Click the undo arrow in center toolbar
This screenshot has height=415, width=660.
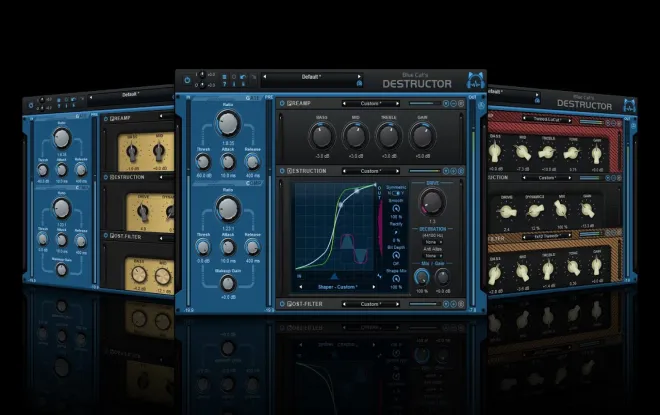(243, 77)
